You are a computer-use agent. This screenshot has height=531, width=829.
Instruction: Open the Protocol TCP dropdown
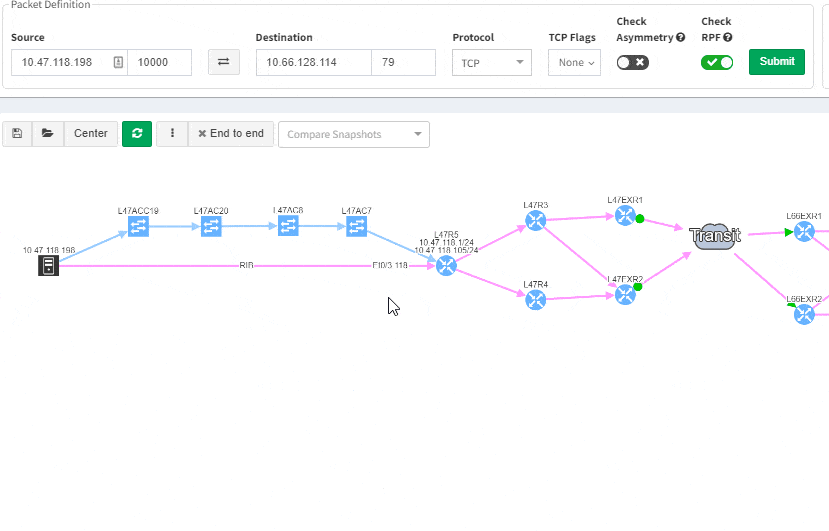(x=492, y=62)
